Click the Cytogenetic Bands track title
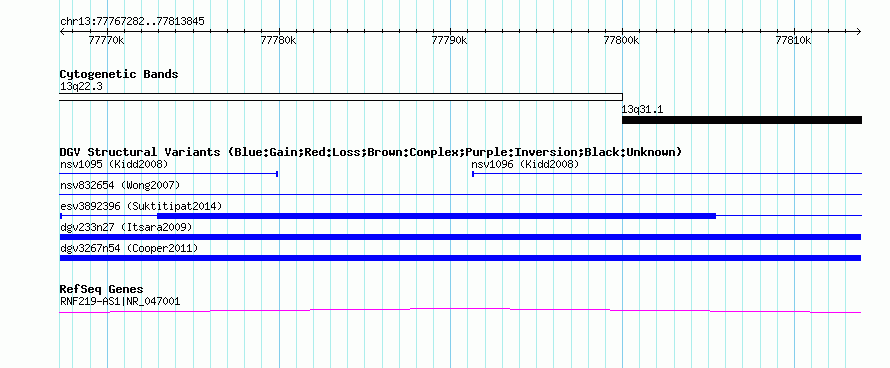The image size is (890, 368). [x=119, y=74]
